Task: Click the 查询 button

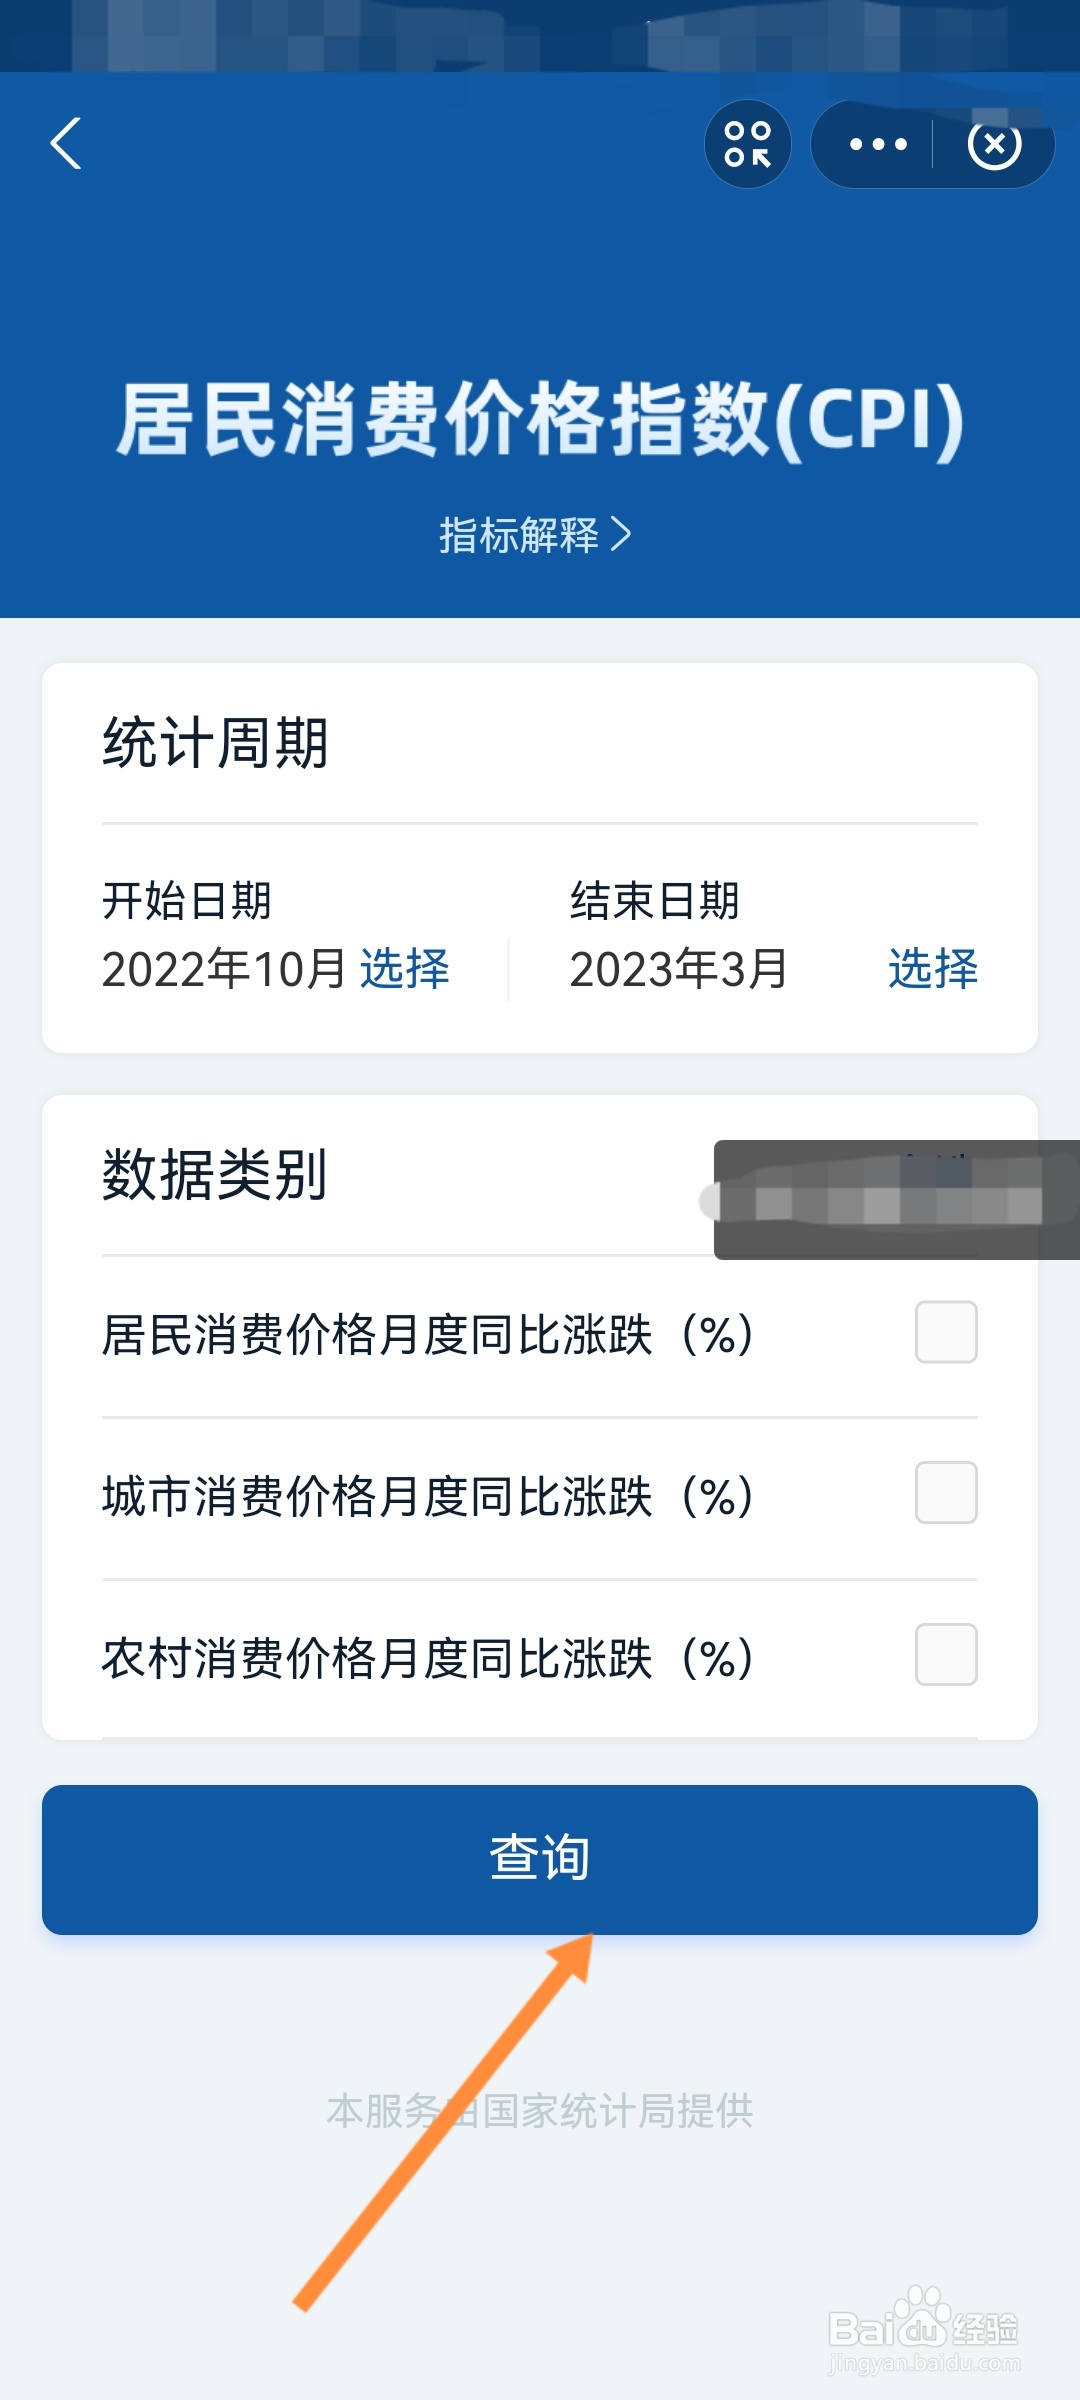Action: coord(540,1860)
